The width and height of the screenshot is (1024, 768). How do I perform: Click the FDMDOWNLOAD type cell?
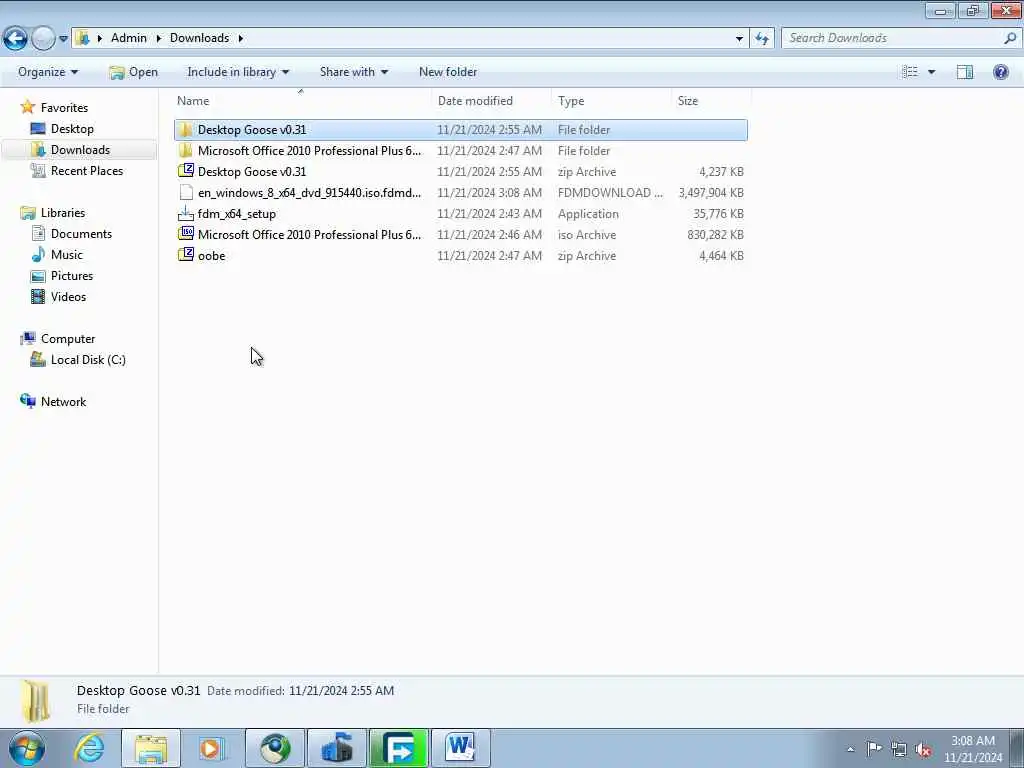[x=610, y=193]
